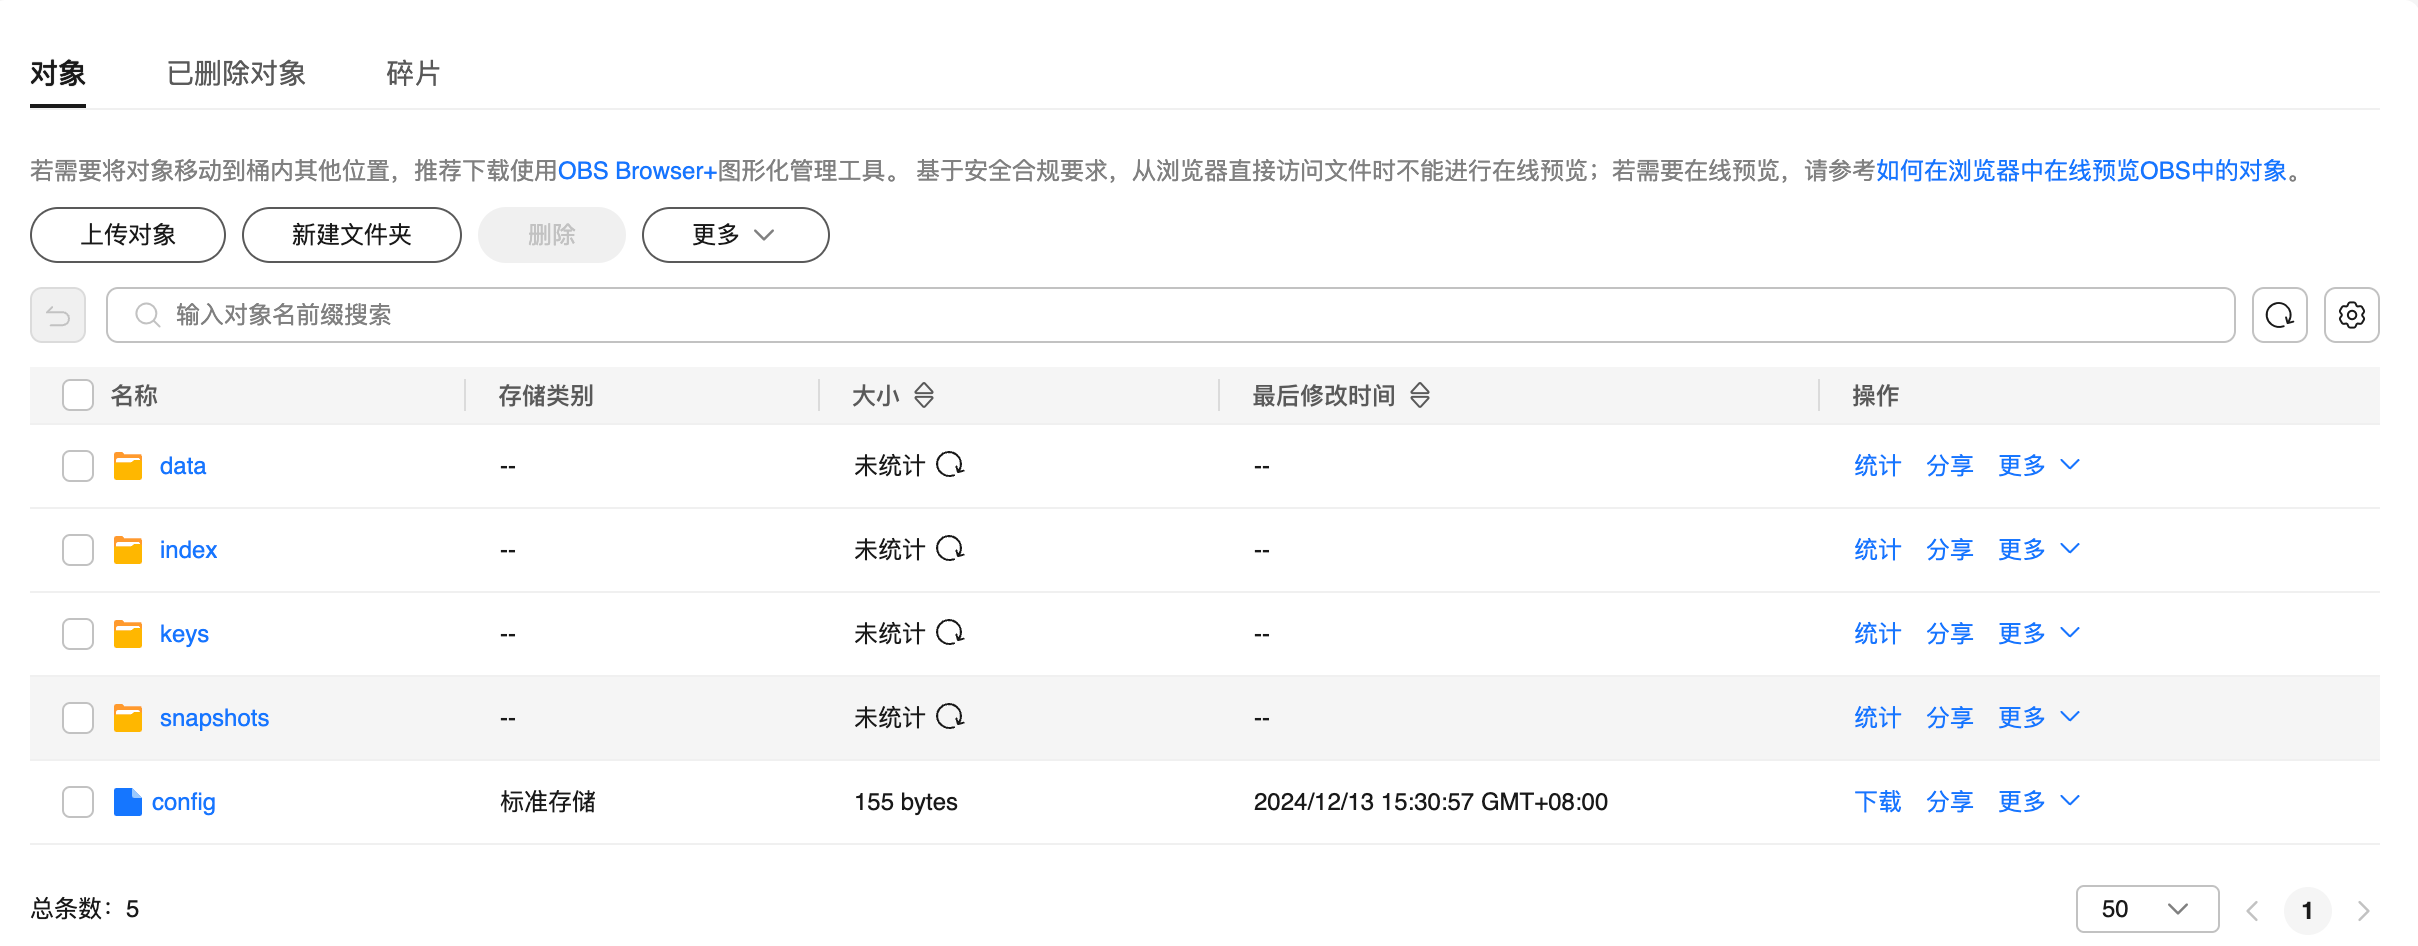2418x946 pixels.
Task: Open the table column settings gear
Action: pos(2351,315)
